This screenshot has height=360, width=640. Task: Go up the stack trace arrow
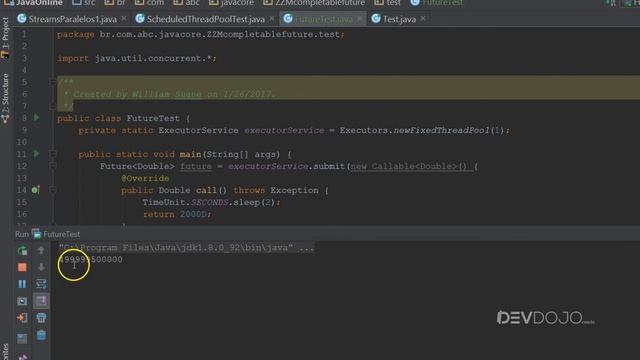click(x=41, y=251)
